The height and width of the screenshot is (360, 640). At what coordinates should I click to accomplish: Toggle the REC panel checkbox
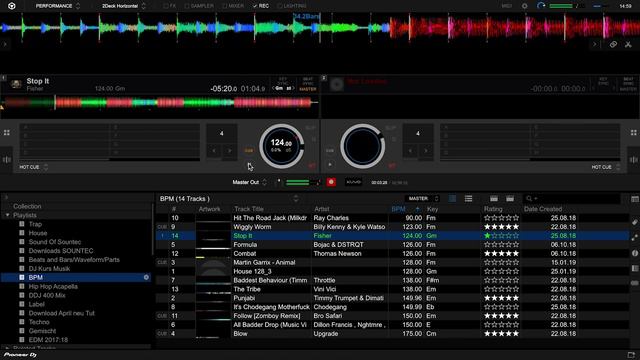(x=255, y=6)
